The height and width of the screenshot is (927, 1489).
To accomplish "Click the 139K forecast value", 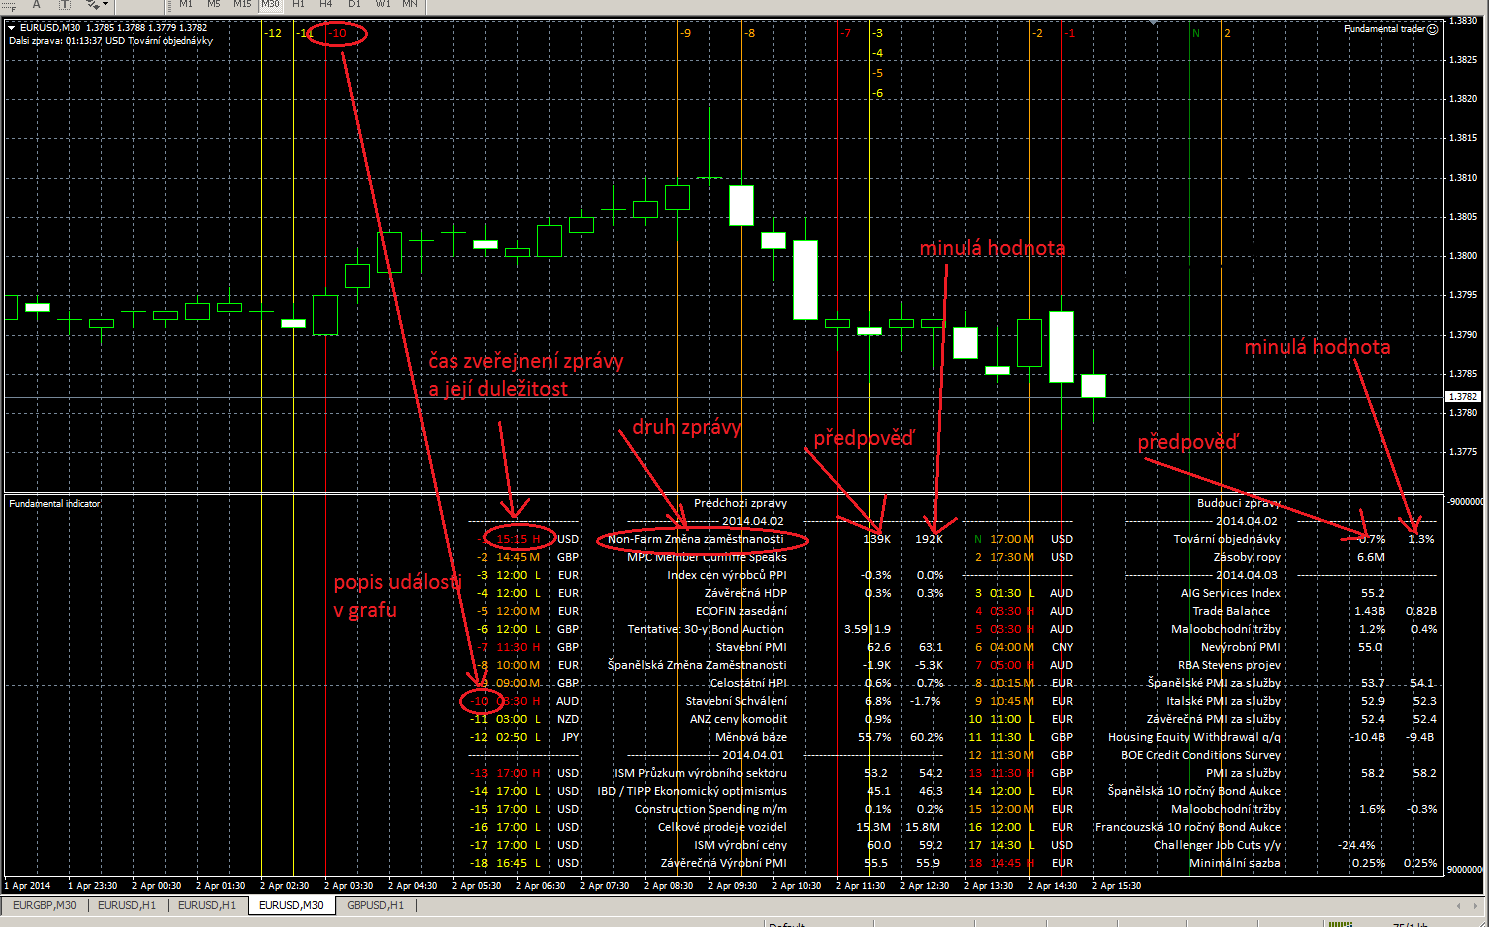I will pyautogui.click(x=877, y=539).
